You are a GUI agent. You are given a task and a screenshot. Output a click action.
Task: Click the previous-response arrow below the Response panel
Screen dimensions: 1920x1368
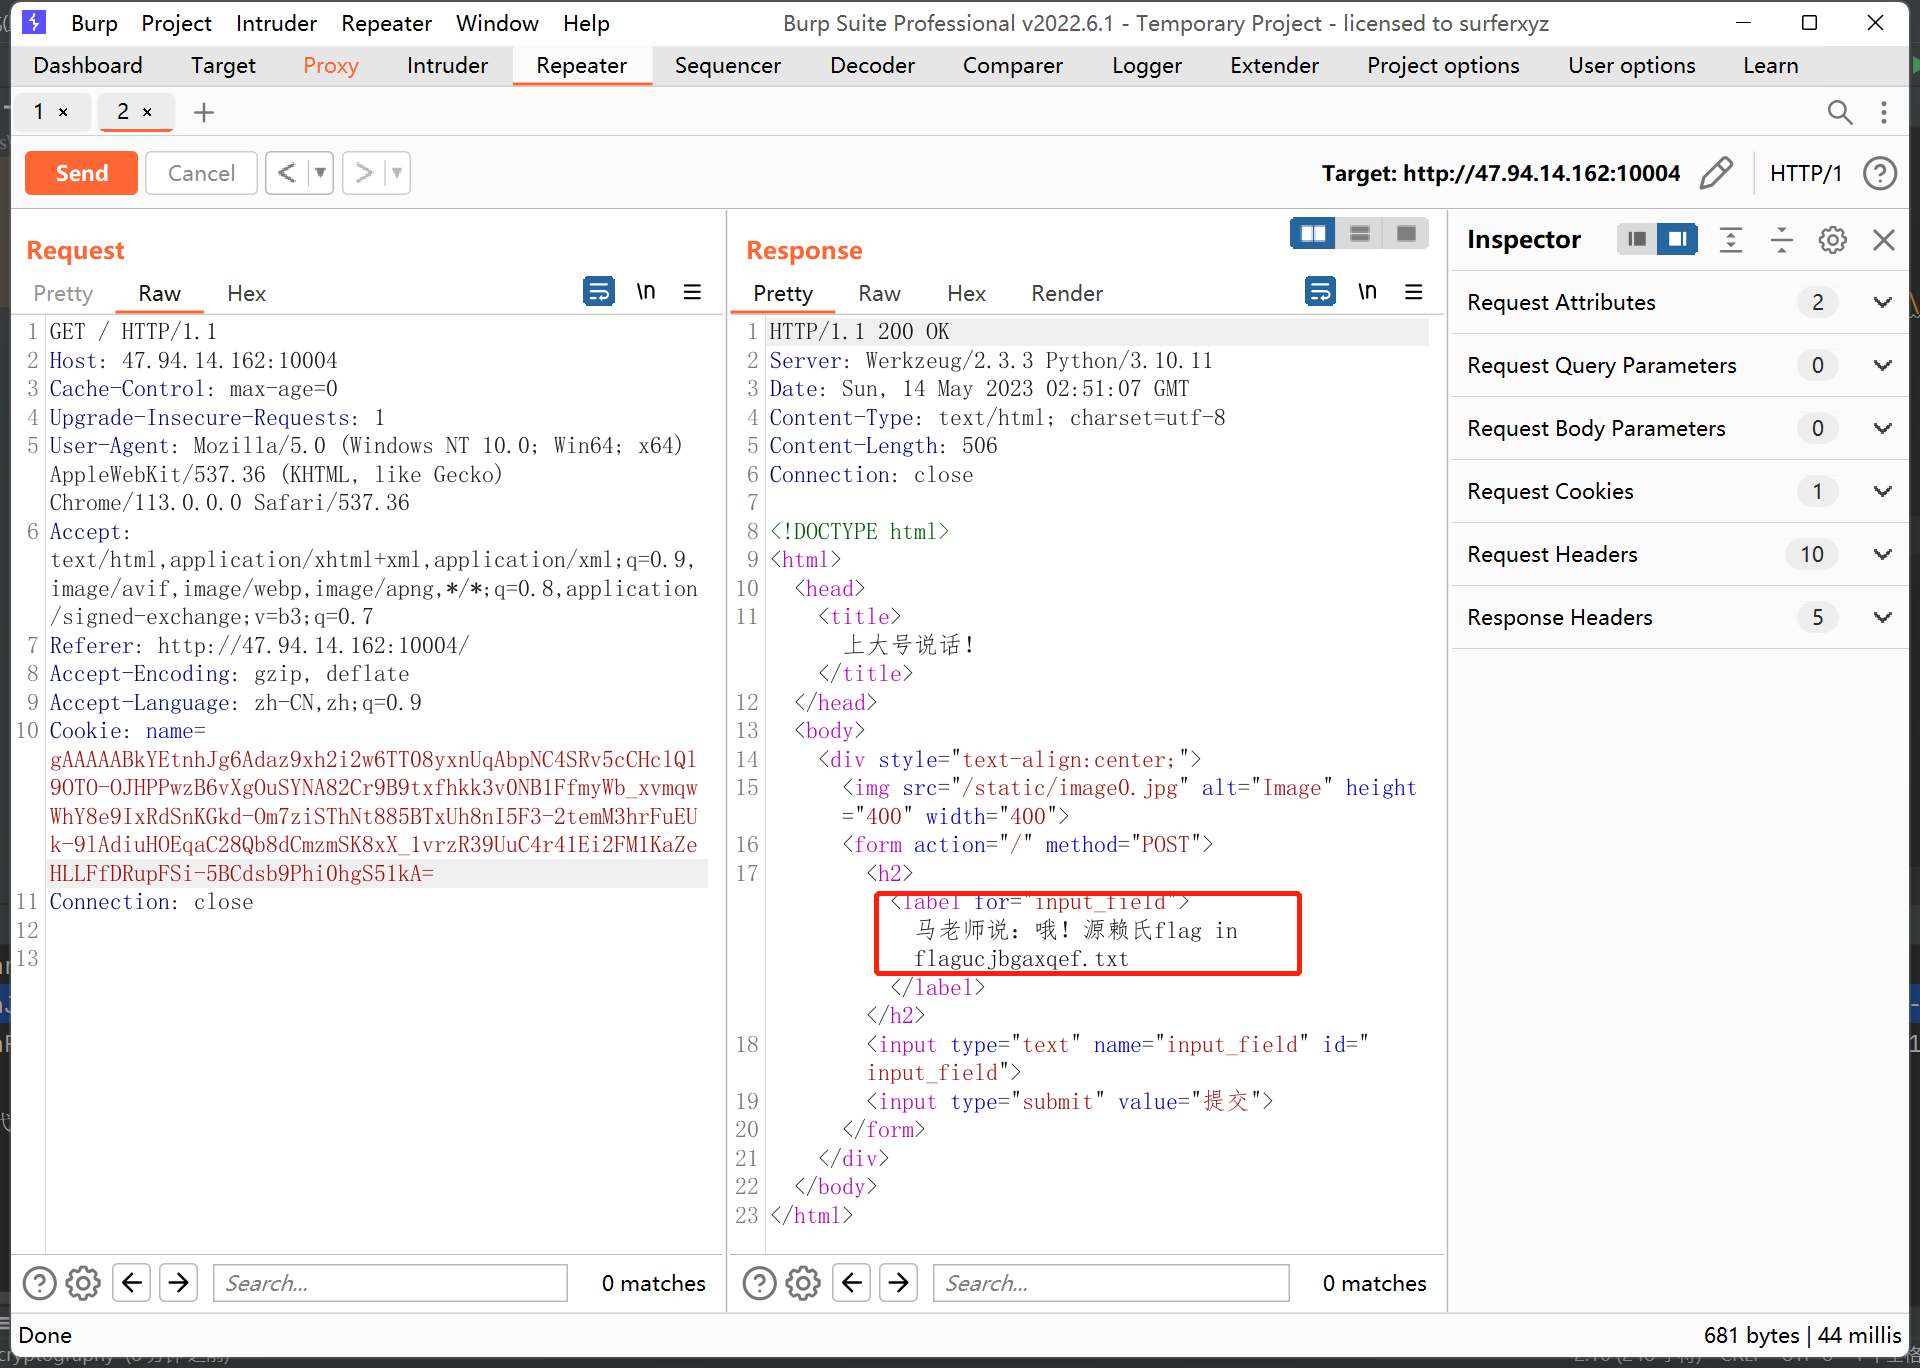click(x=851, y=1283)
